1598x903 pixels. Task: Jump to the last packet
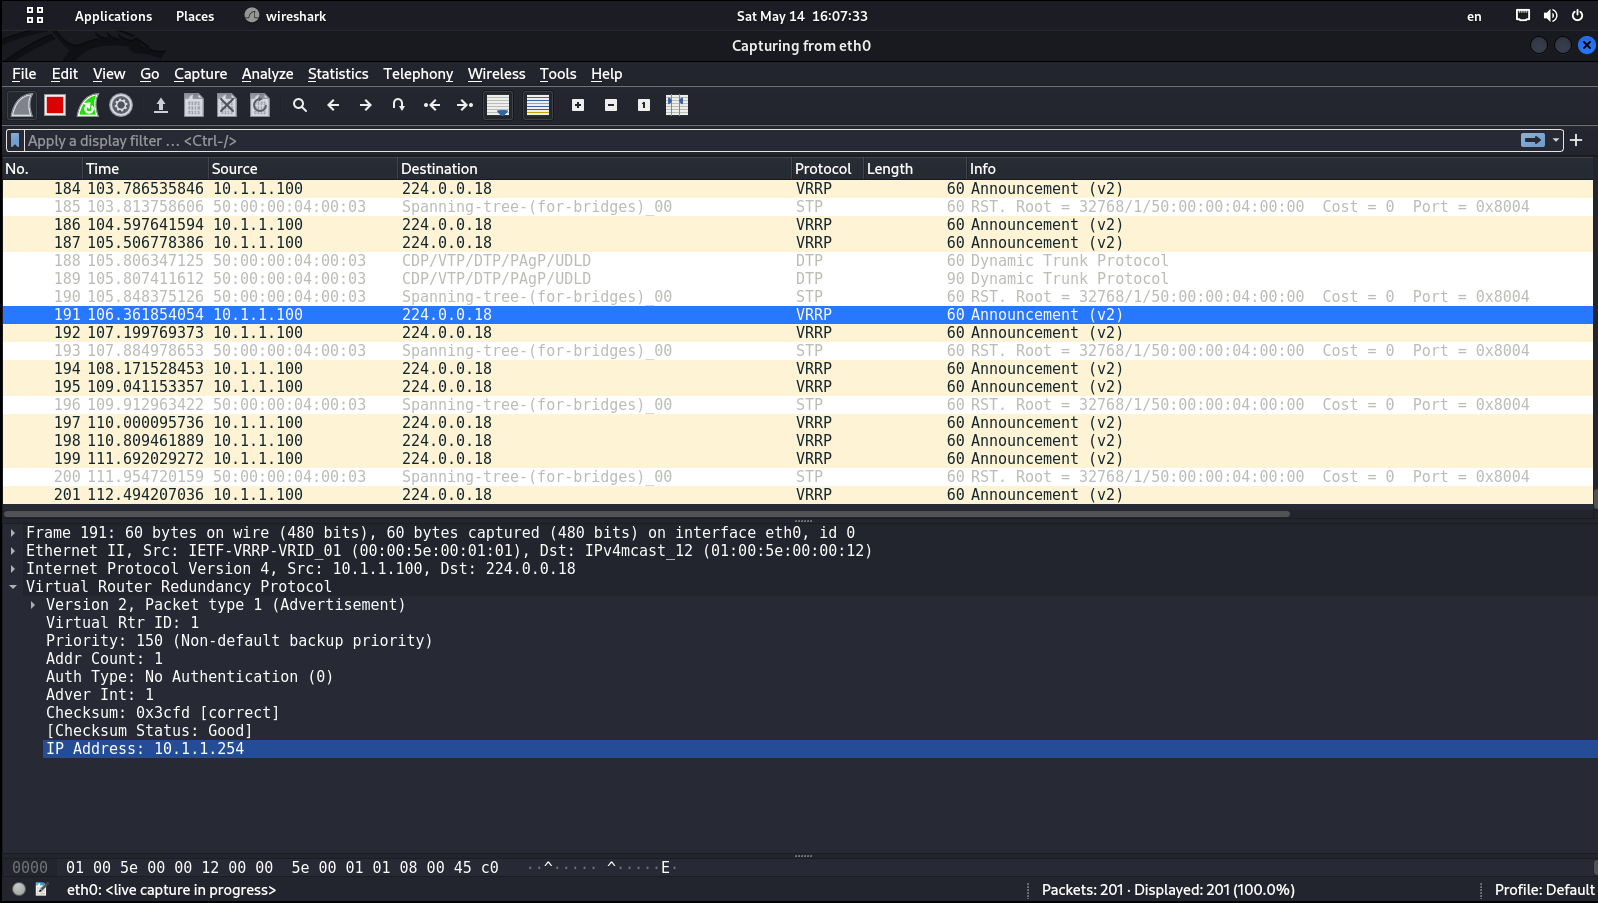(x=465, y=105)
